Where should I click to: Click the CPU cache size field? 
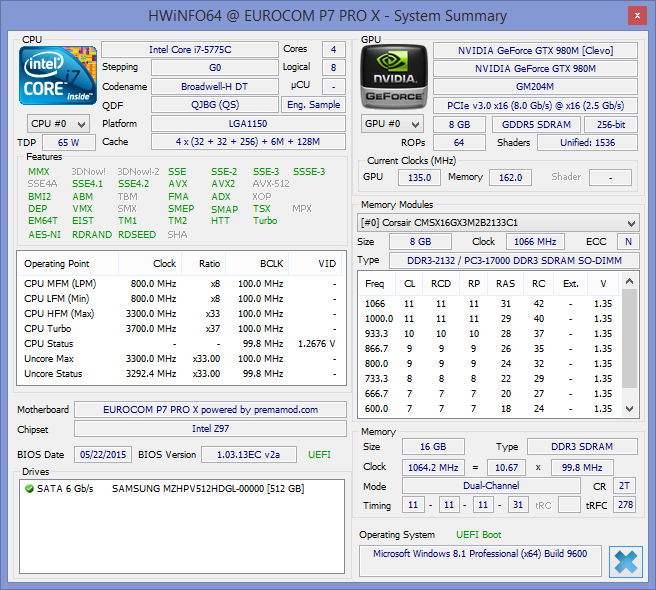click(x=248, y=141)
